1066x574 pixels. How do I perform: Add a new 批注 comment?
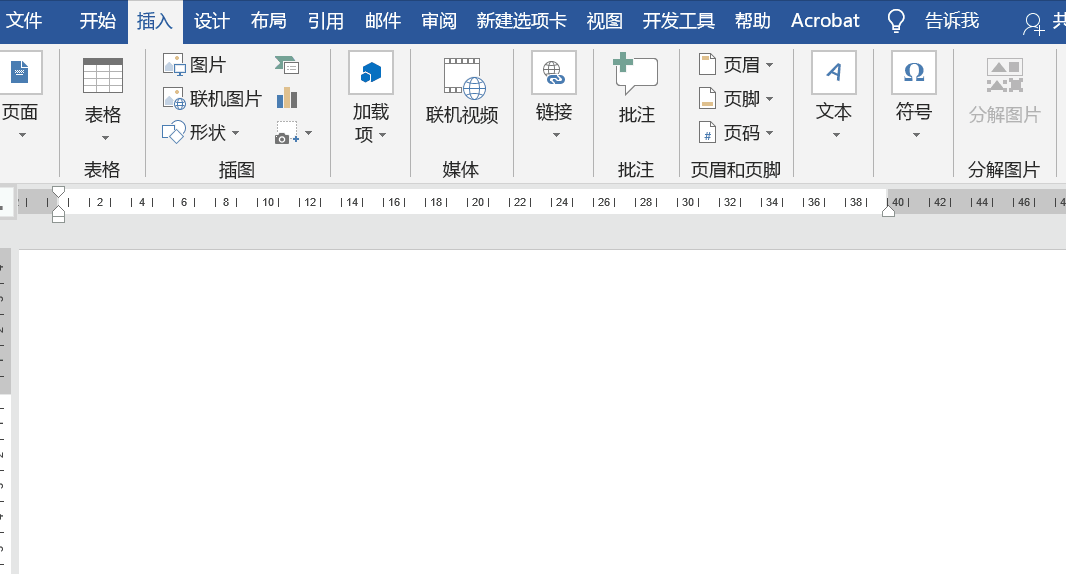pyautogui.click(x=636, y=90)
